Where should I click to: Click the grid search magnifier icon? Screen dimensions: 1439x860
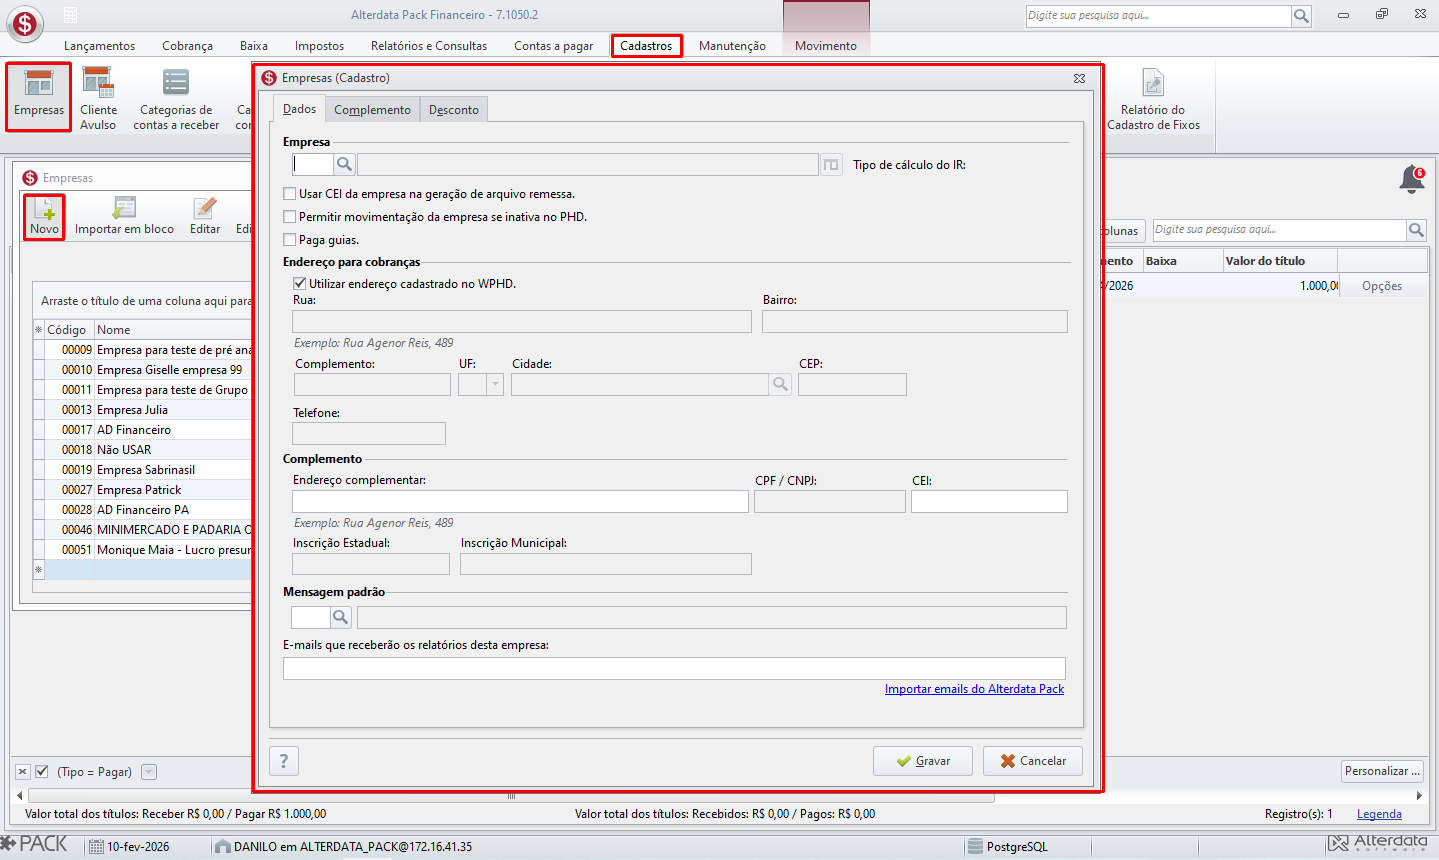[1416, 230]
